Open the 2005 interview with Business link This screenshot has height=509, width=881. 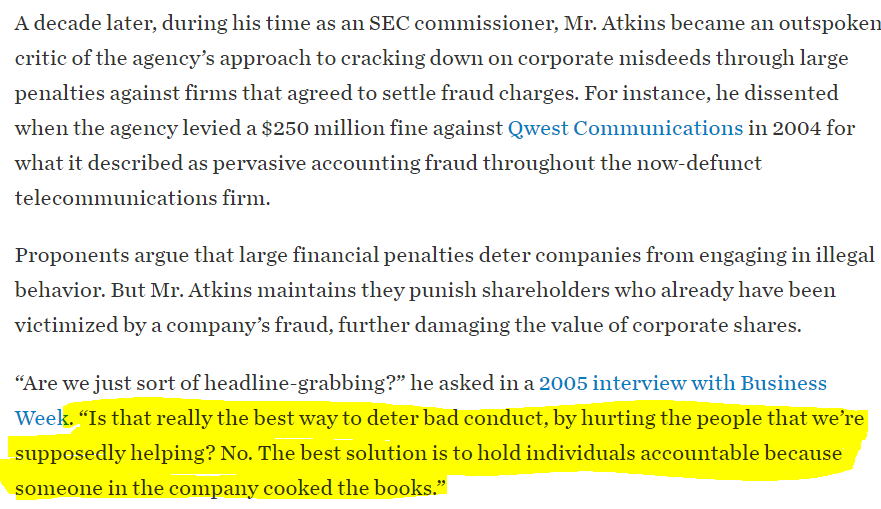pyautogui.click(x=683, y=383)
